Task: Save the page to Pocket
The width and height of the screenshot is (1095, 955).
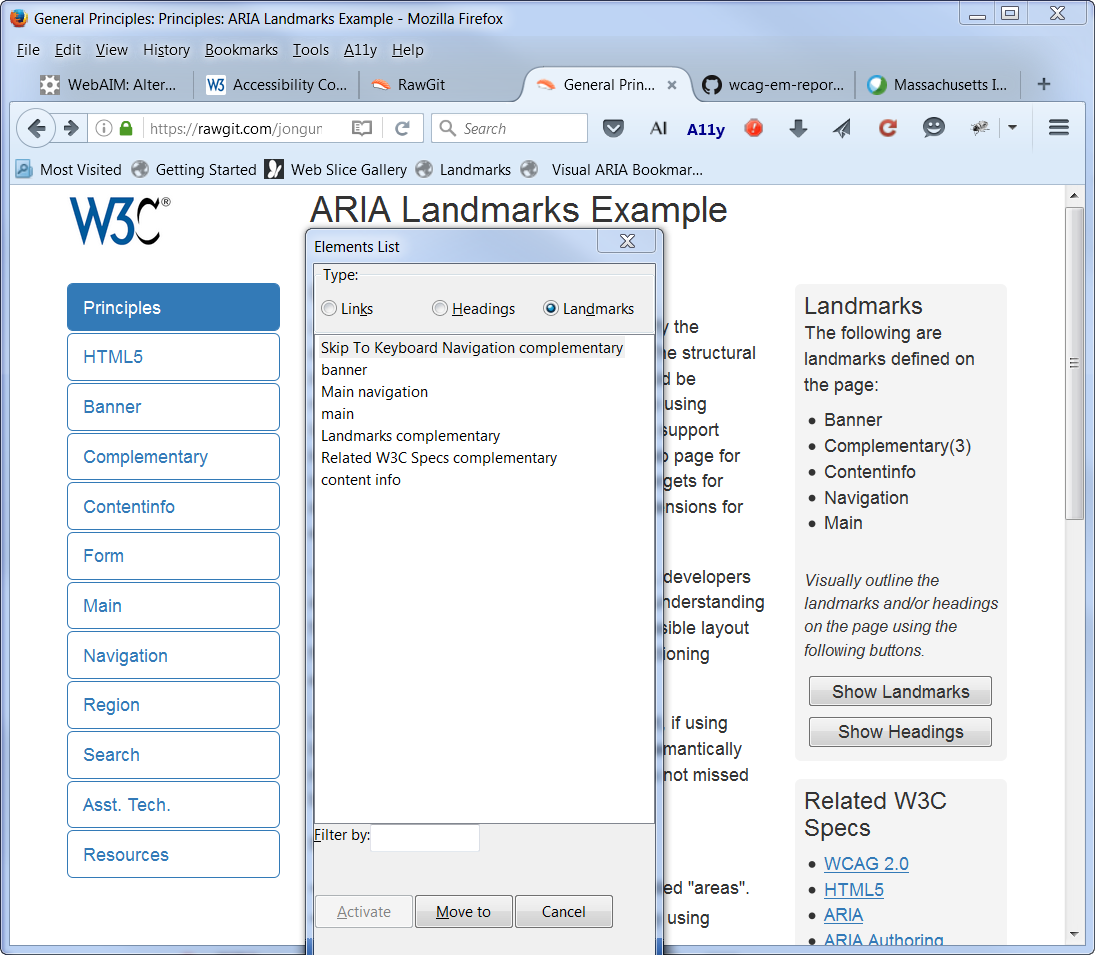Action: 613,128
